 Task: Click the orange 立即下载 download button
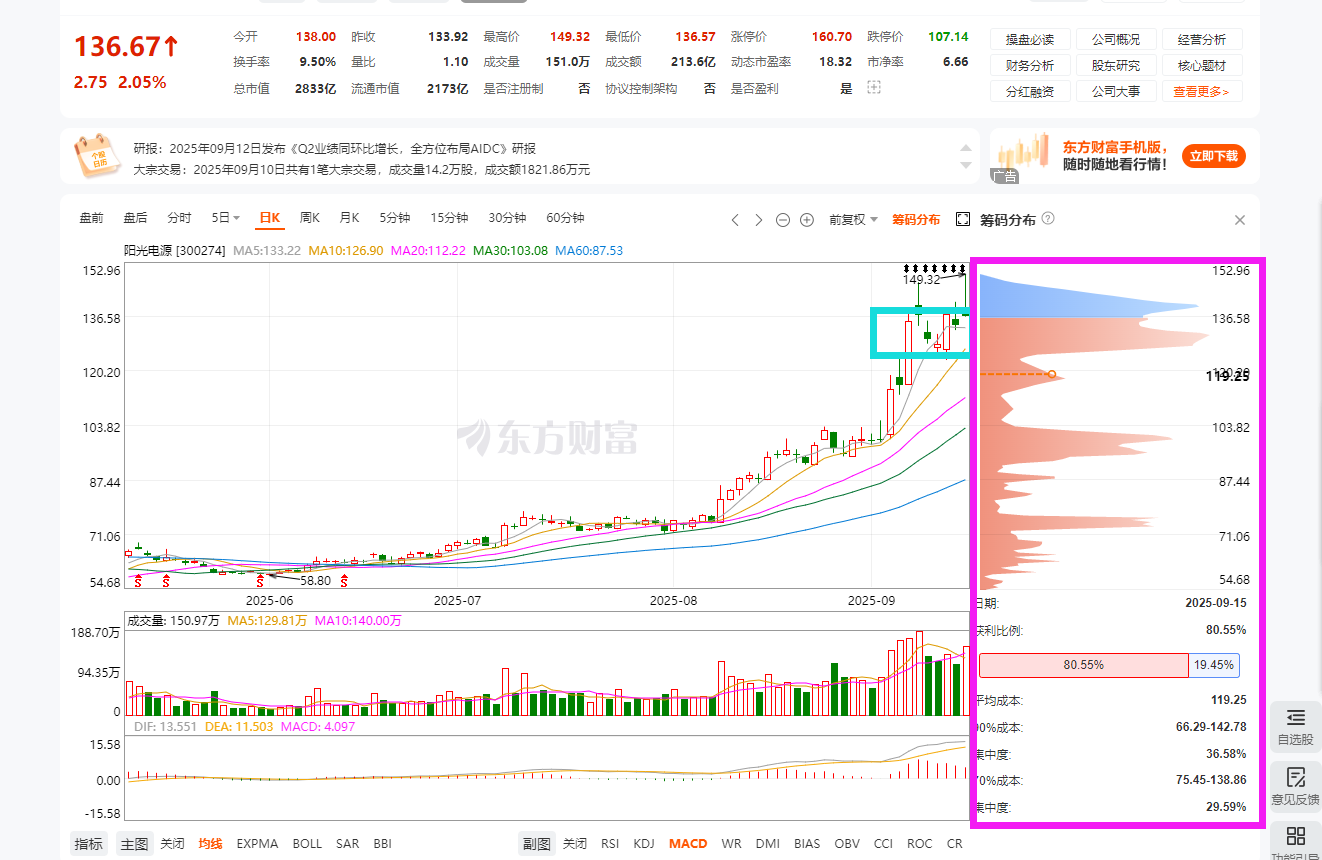point(1214,156)
